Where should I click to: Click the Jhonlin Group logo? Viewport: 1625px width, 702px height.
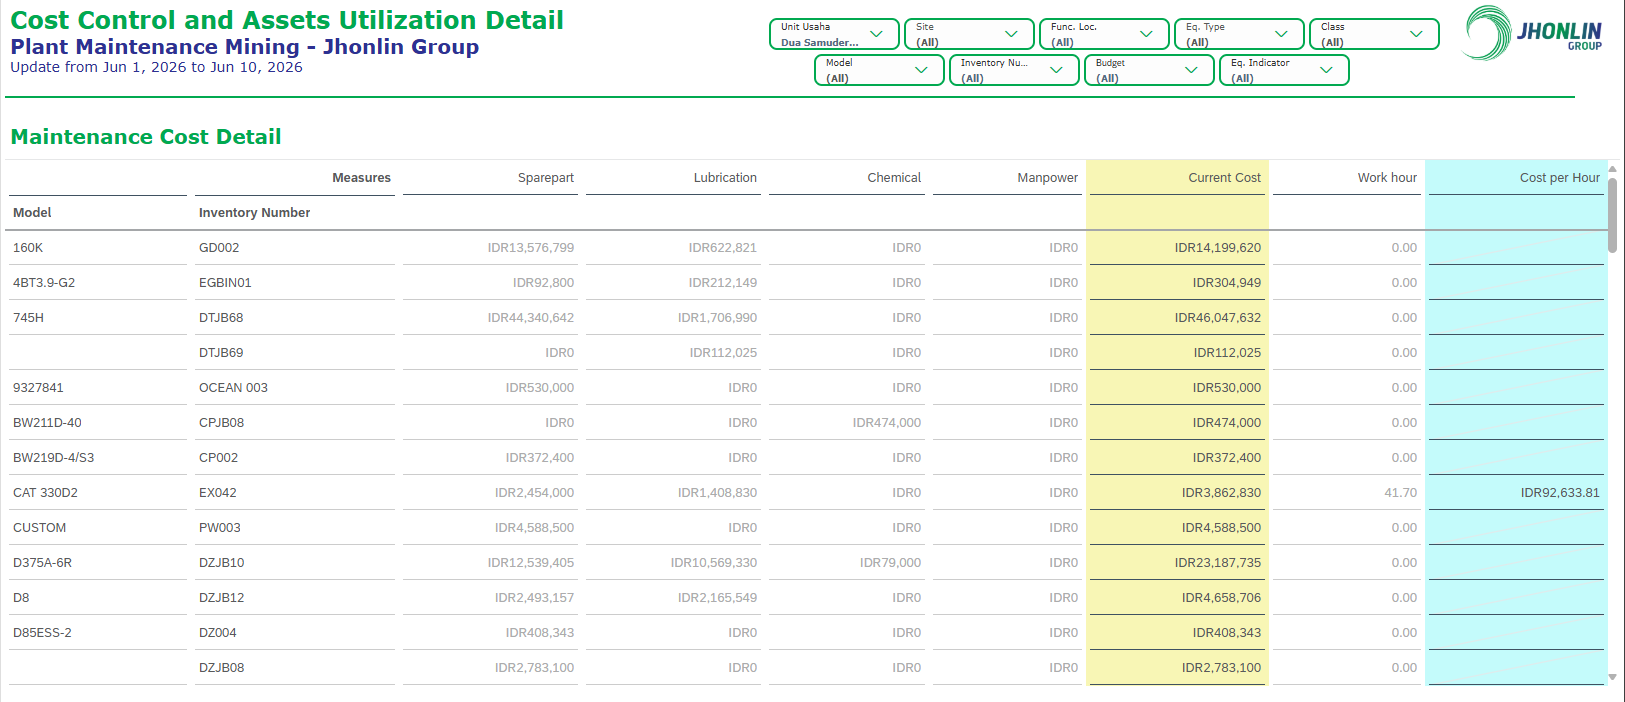(1533, 33)
